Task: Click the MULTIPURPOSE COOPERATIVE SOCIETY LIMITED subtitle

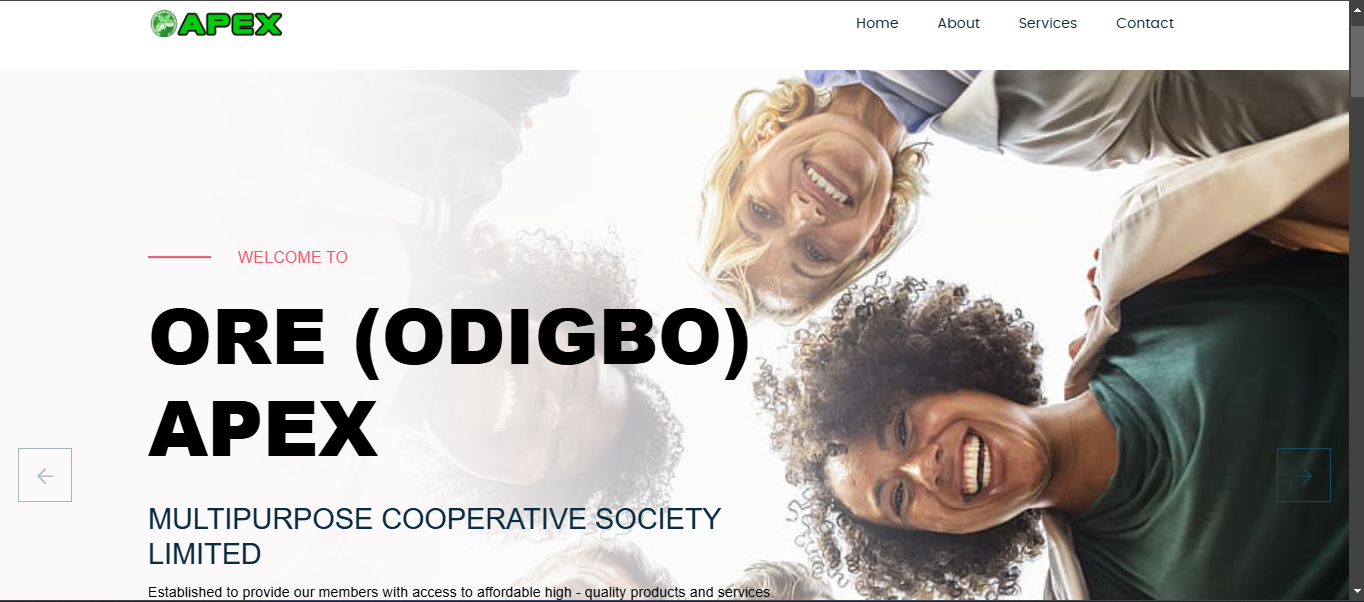Action: point(434,536)
